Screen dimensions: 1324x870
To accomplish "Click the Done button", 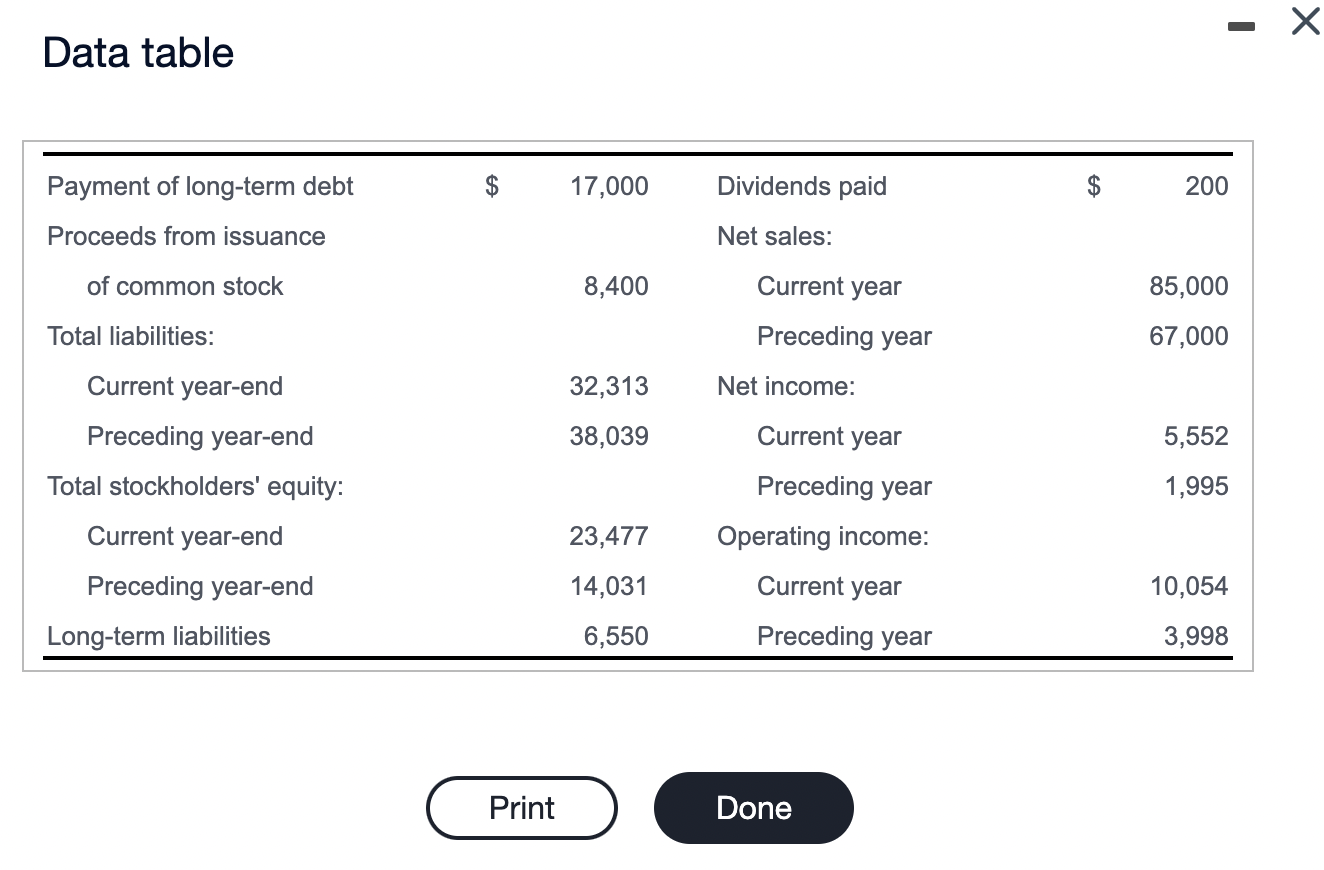I will 753,807.
